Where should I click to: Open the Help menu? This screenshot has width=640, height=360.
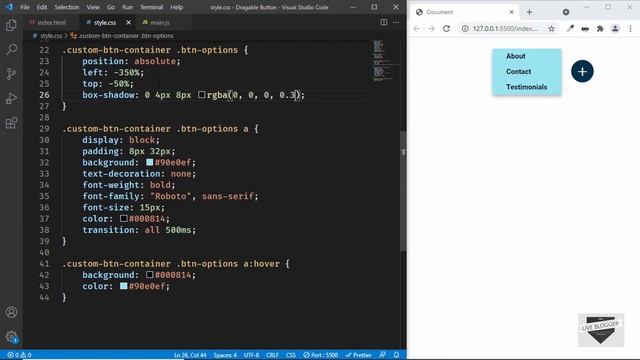176,7
